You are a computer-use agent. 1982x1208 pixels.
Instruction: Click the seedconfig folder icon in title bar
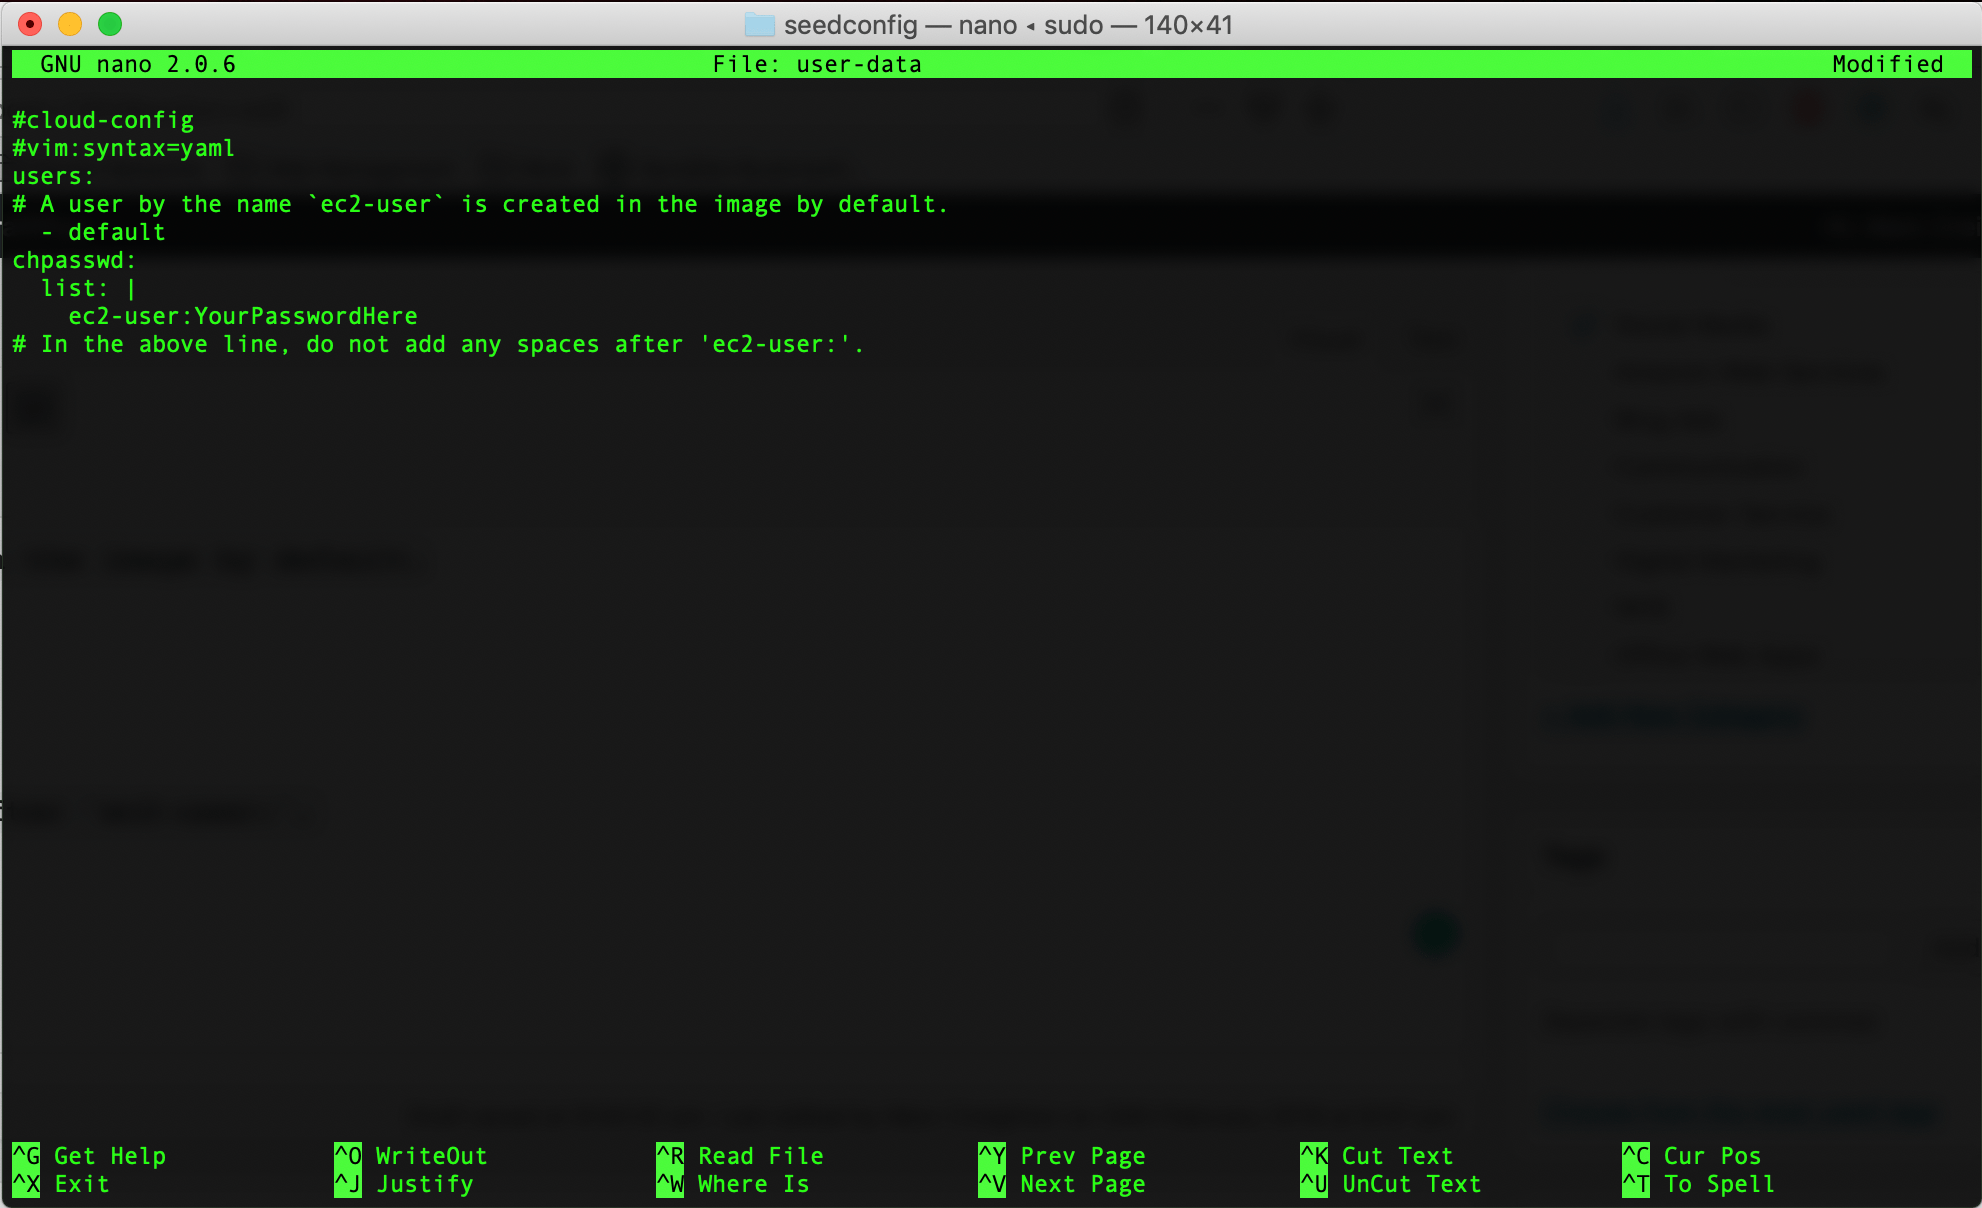pos(759,25)
